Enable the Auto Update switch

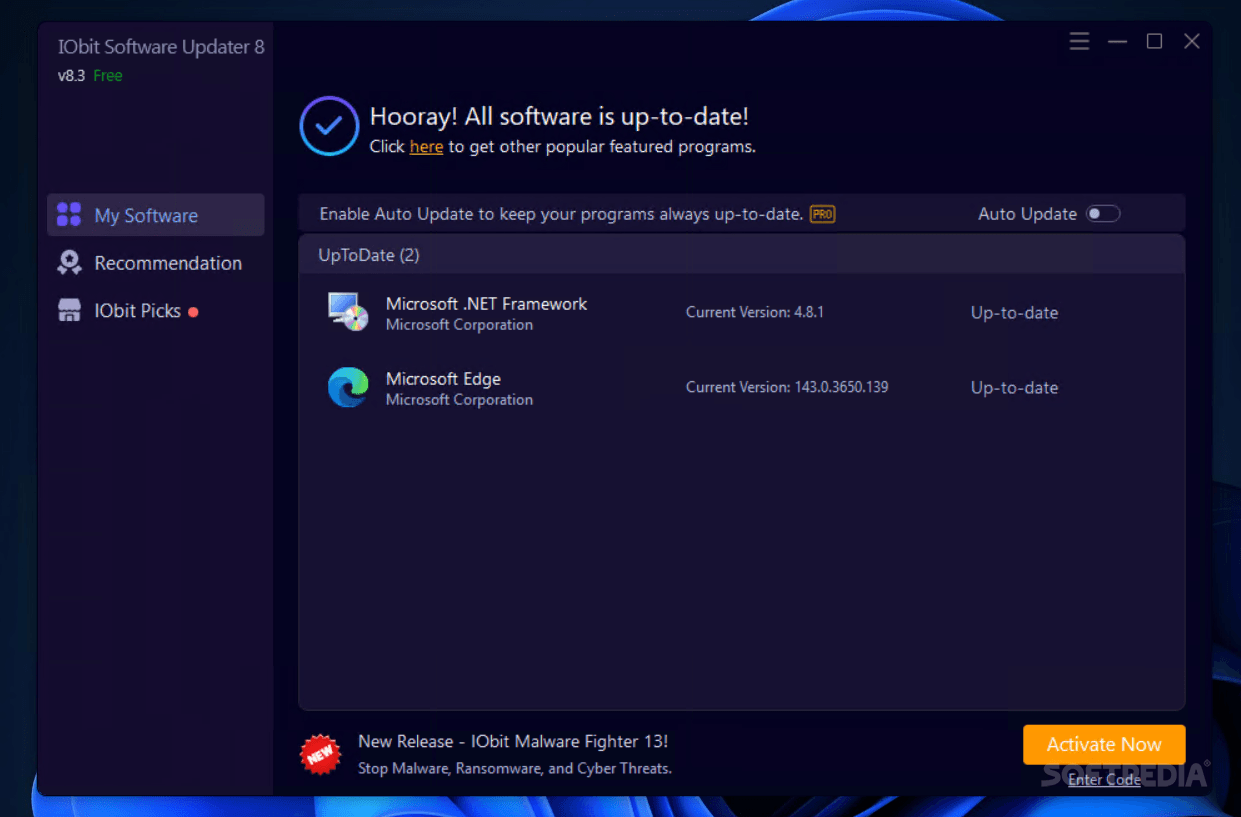[x=1103, y=214]
